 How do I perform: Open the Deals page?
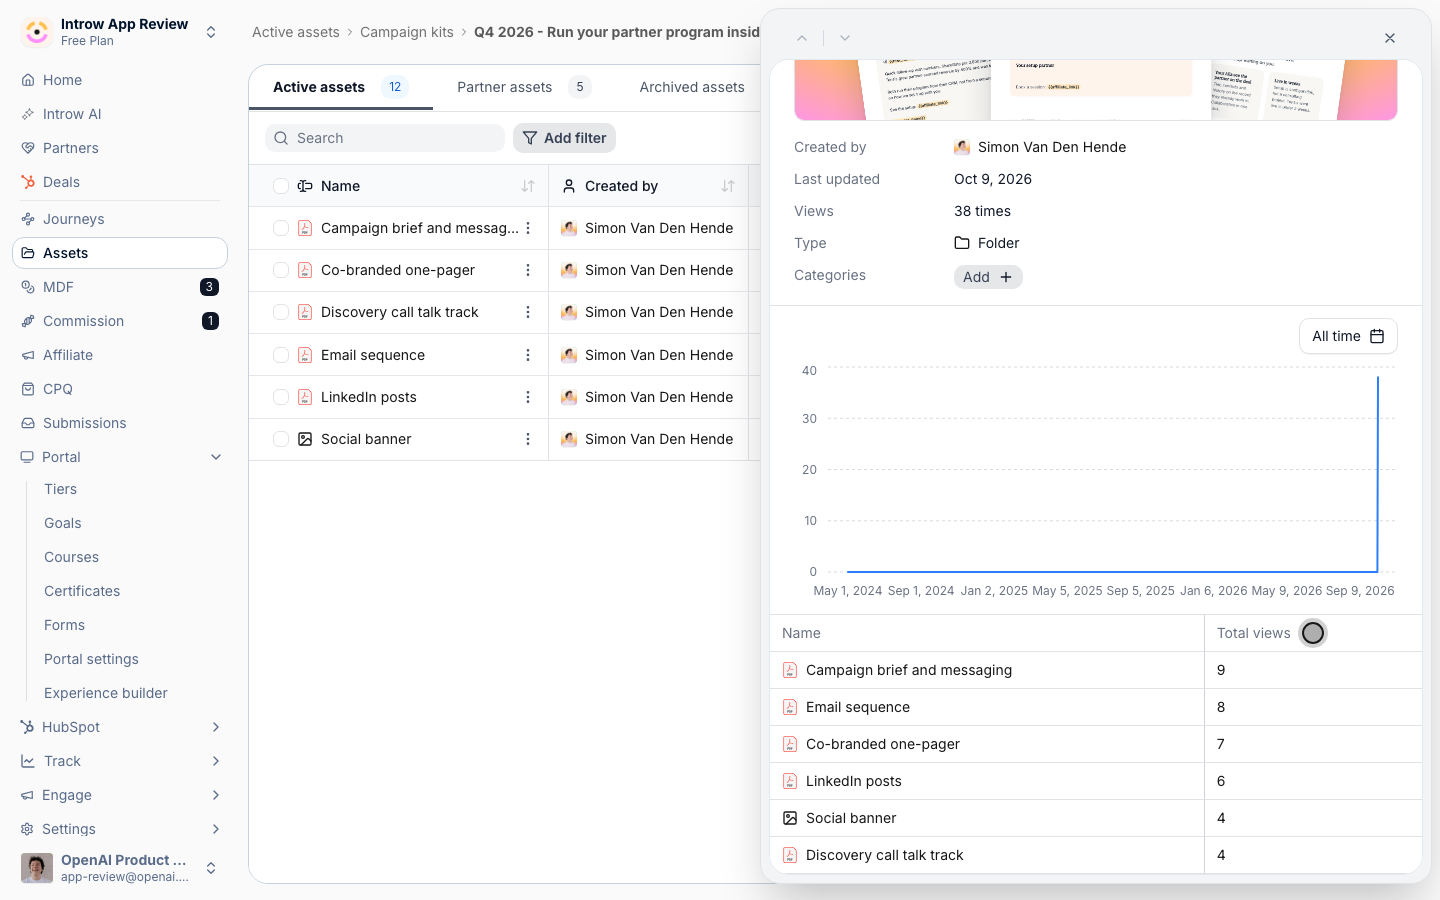point(120,182)
